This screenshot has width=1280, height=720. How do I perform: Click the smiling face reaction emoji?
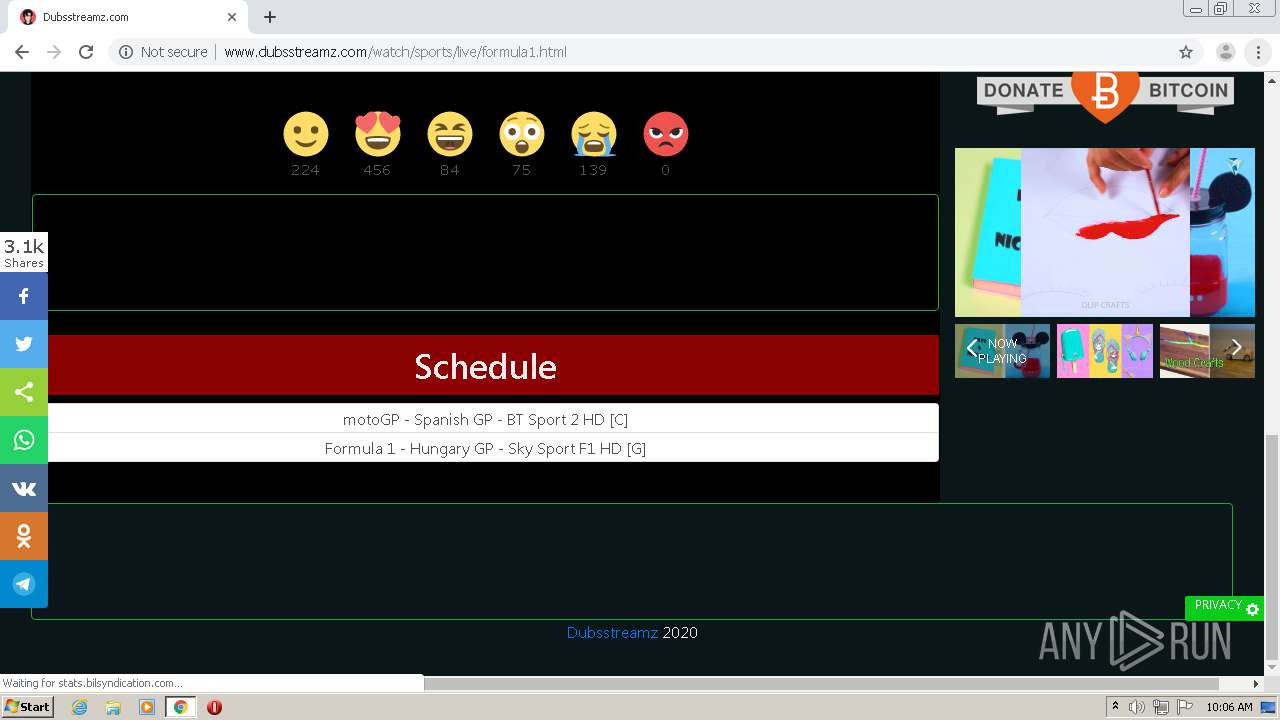305,134
